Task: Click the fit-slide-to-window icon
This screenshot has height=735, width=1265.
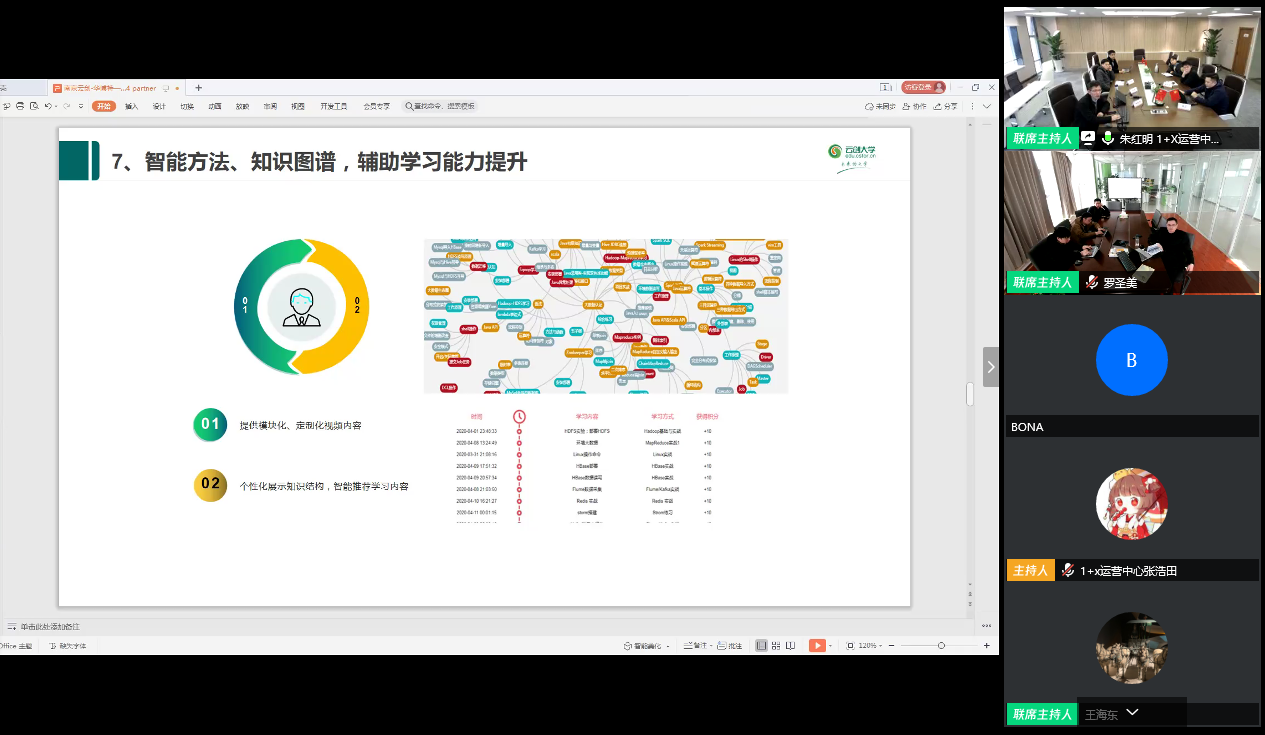Action: pyautogui.click(x=850, y=646)
